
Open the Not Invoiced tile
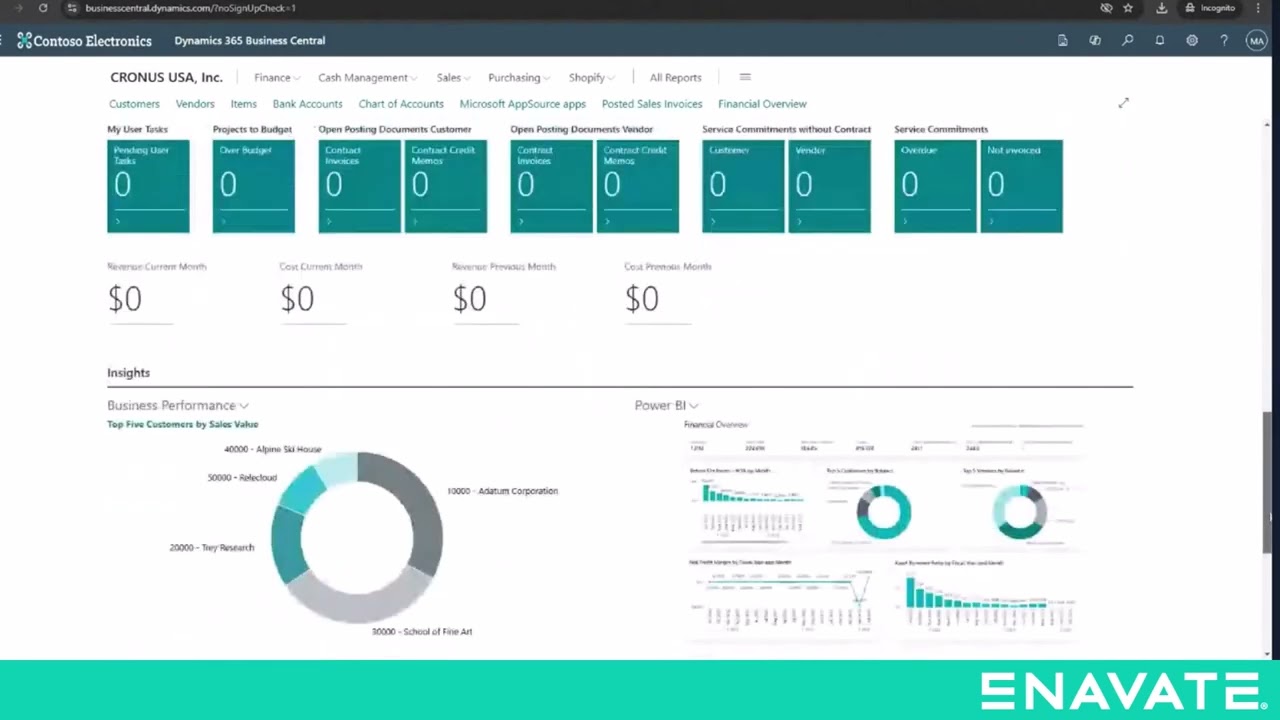[1022, 186]
